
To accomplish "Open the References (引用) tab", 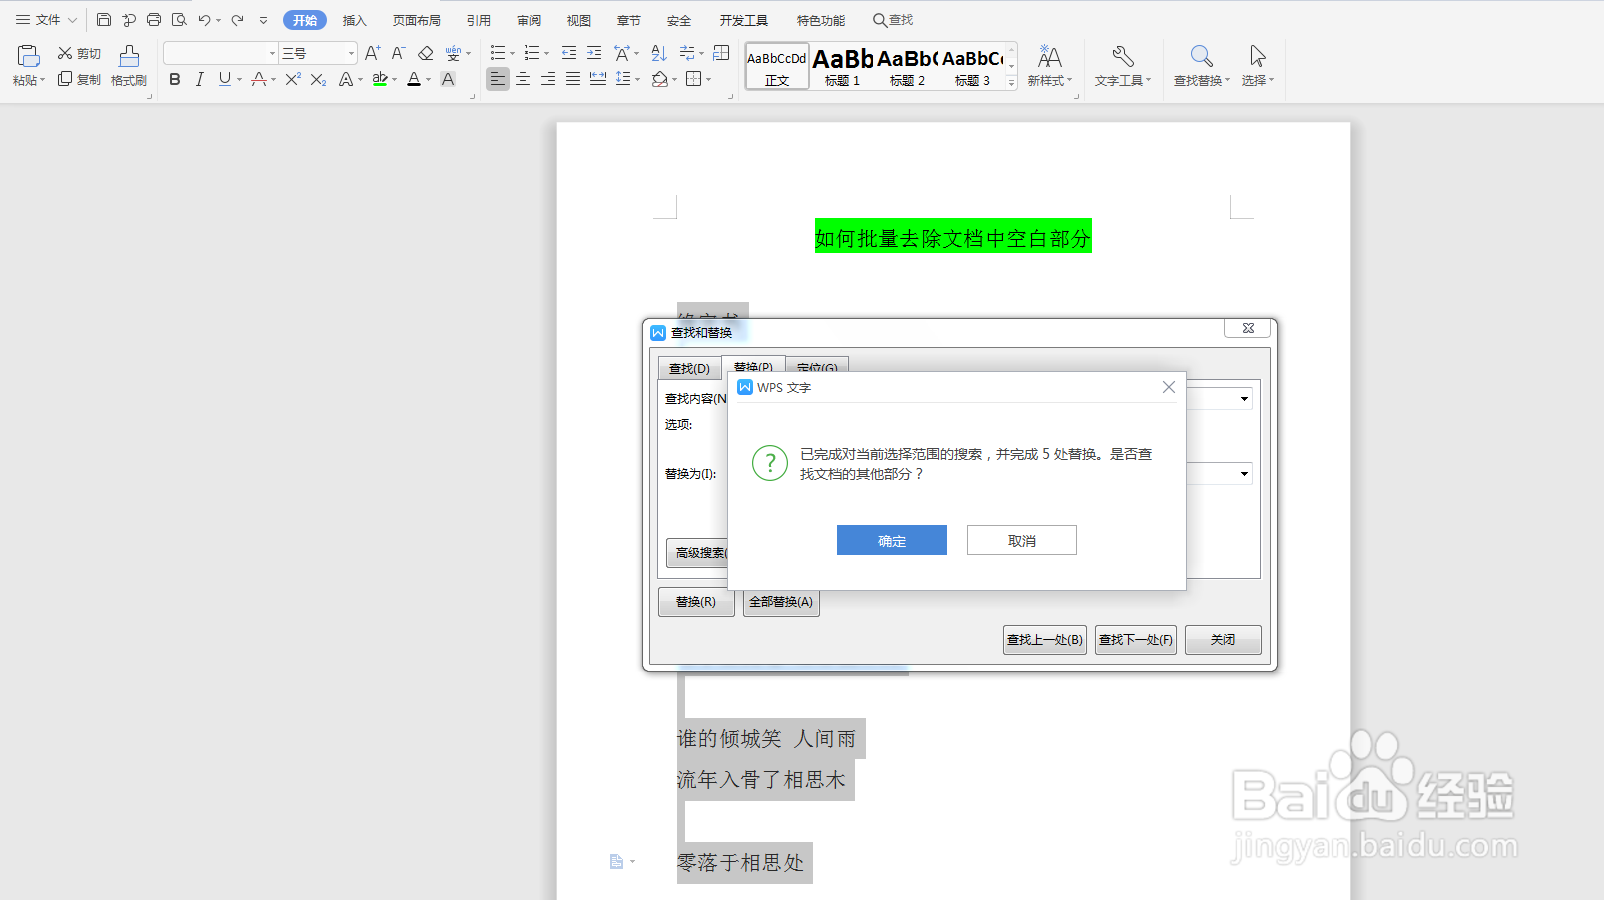I will pos(479,20).
